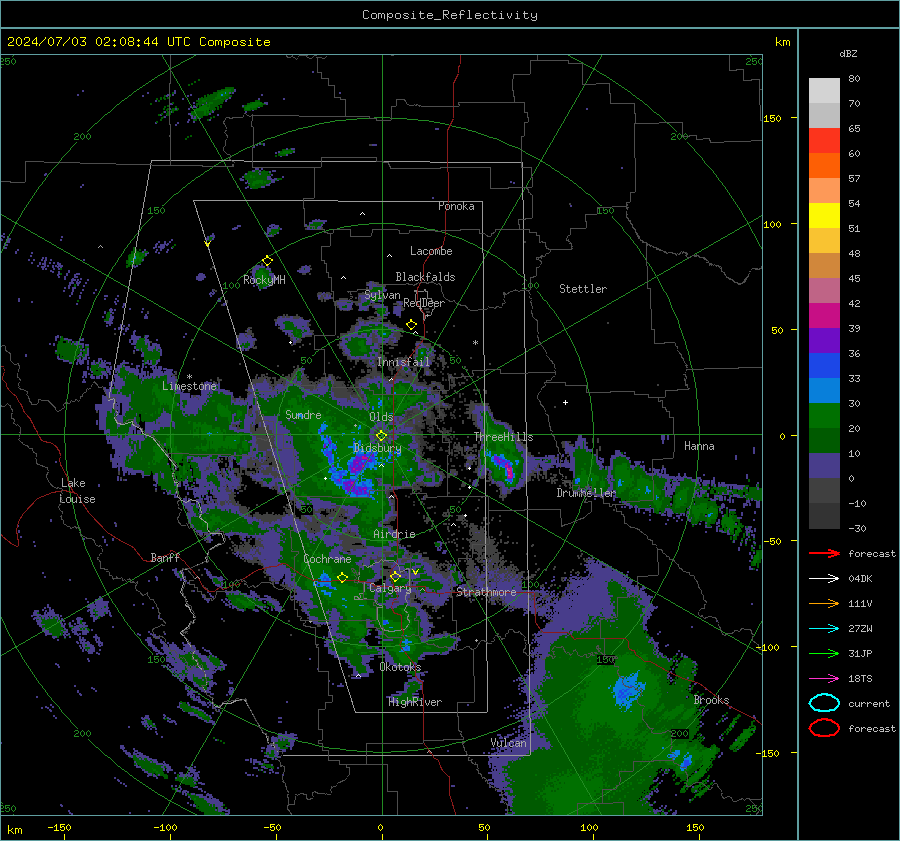
Task: Click the Sylvan label
Action: (x=382, y=295)
